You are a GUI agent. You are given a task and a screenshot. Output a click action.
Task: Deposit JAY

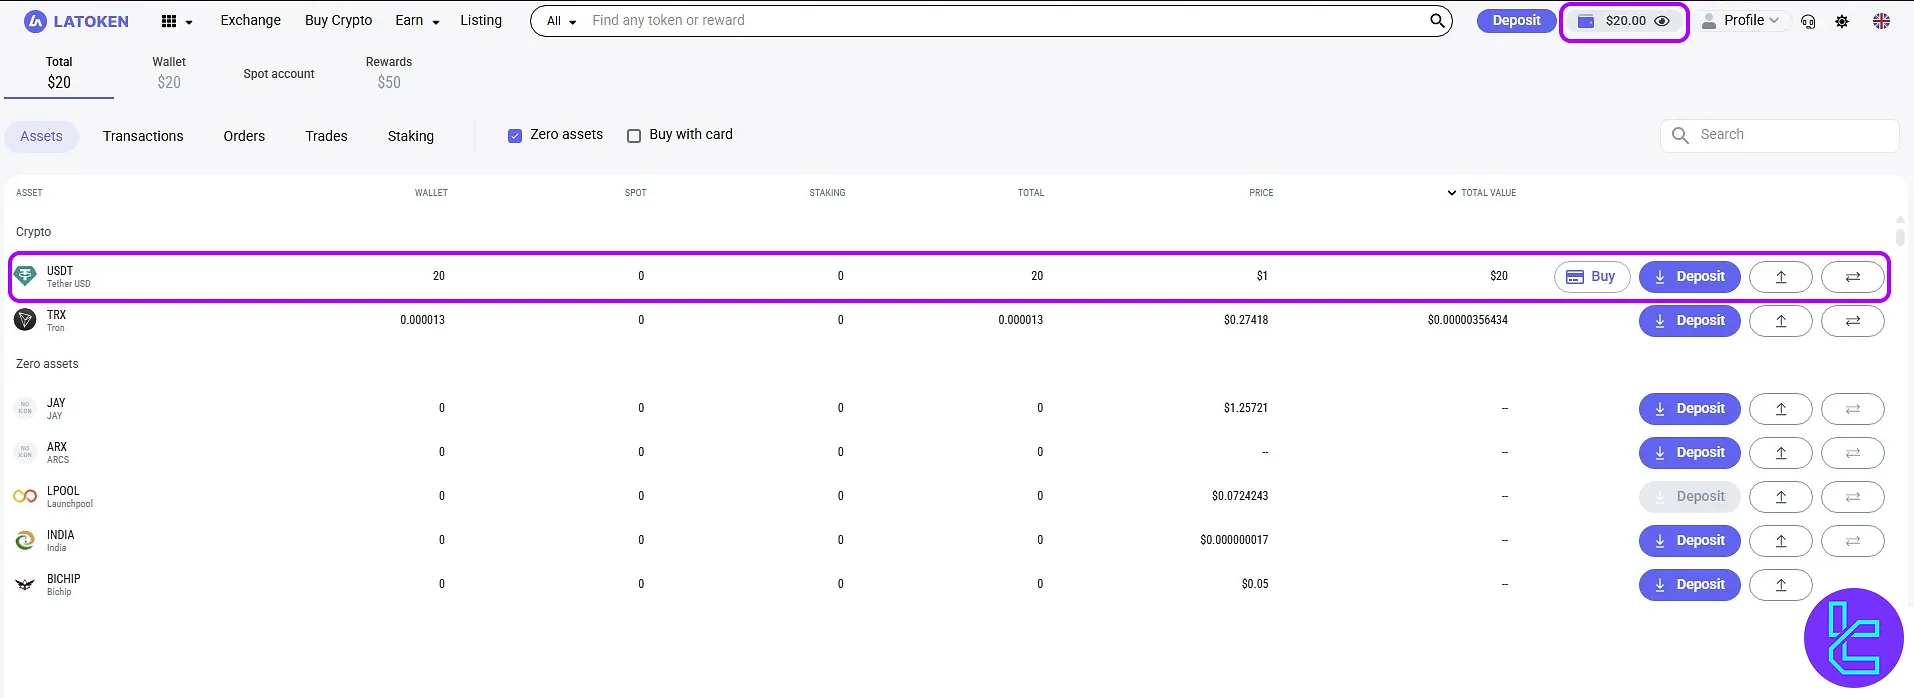[x=1689, y=409]
